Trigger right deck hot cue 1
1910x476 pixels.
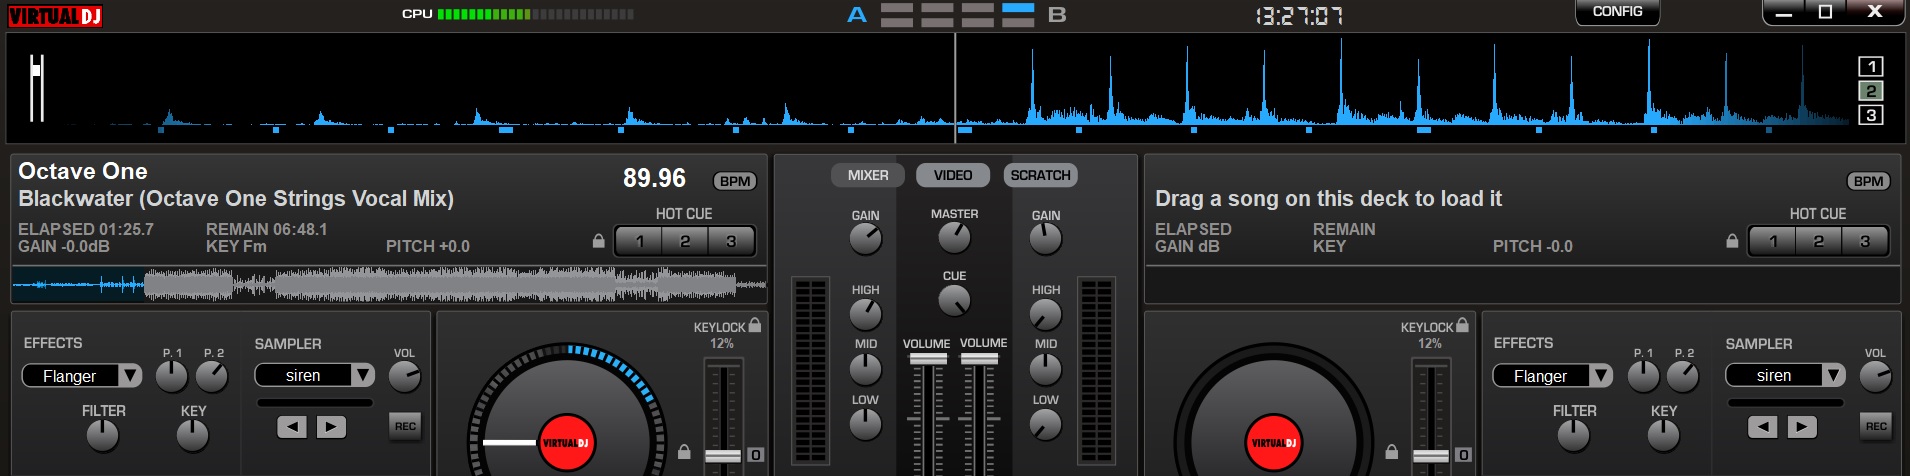1773,241
